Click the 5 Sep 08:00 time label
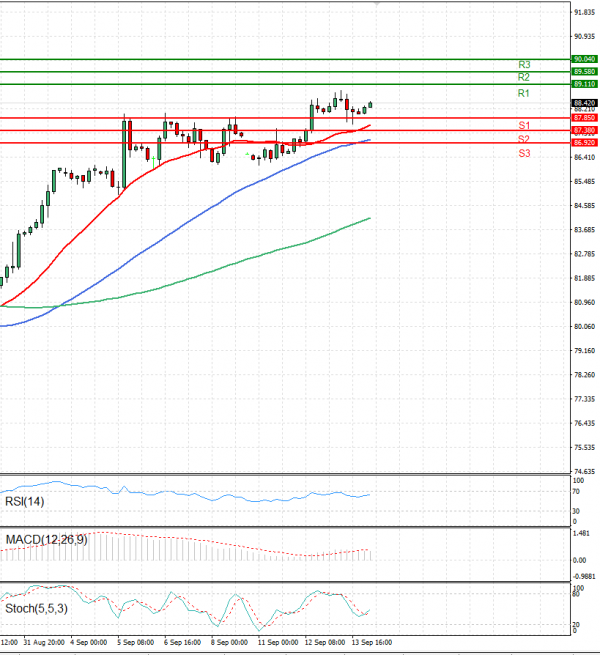The height and width of the screenshot is (655, 600). 135,642
